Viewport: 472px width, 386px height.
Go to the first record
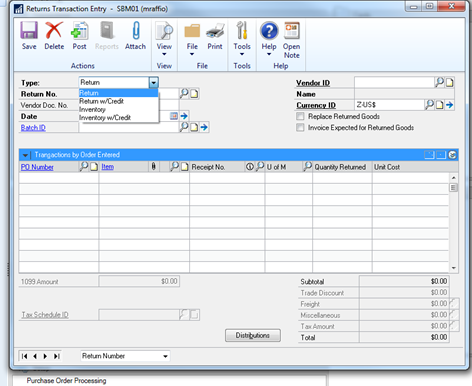pyautogui.click(x=24, y=356)
